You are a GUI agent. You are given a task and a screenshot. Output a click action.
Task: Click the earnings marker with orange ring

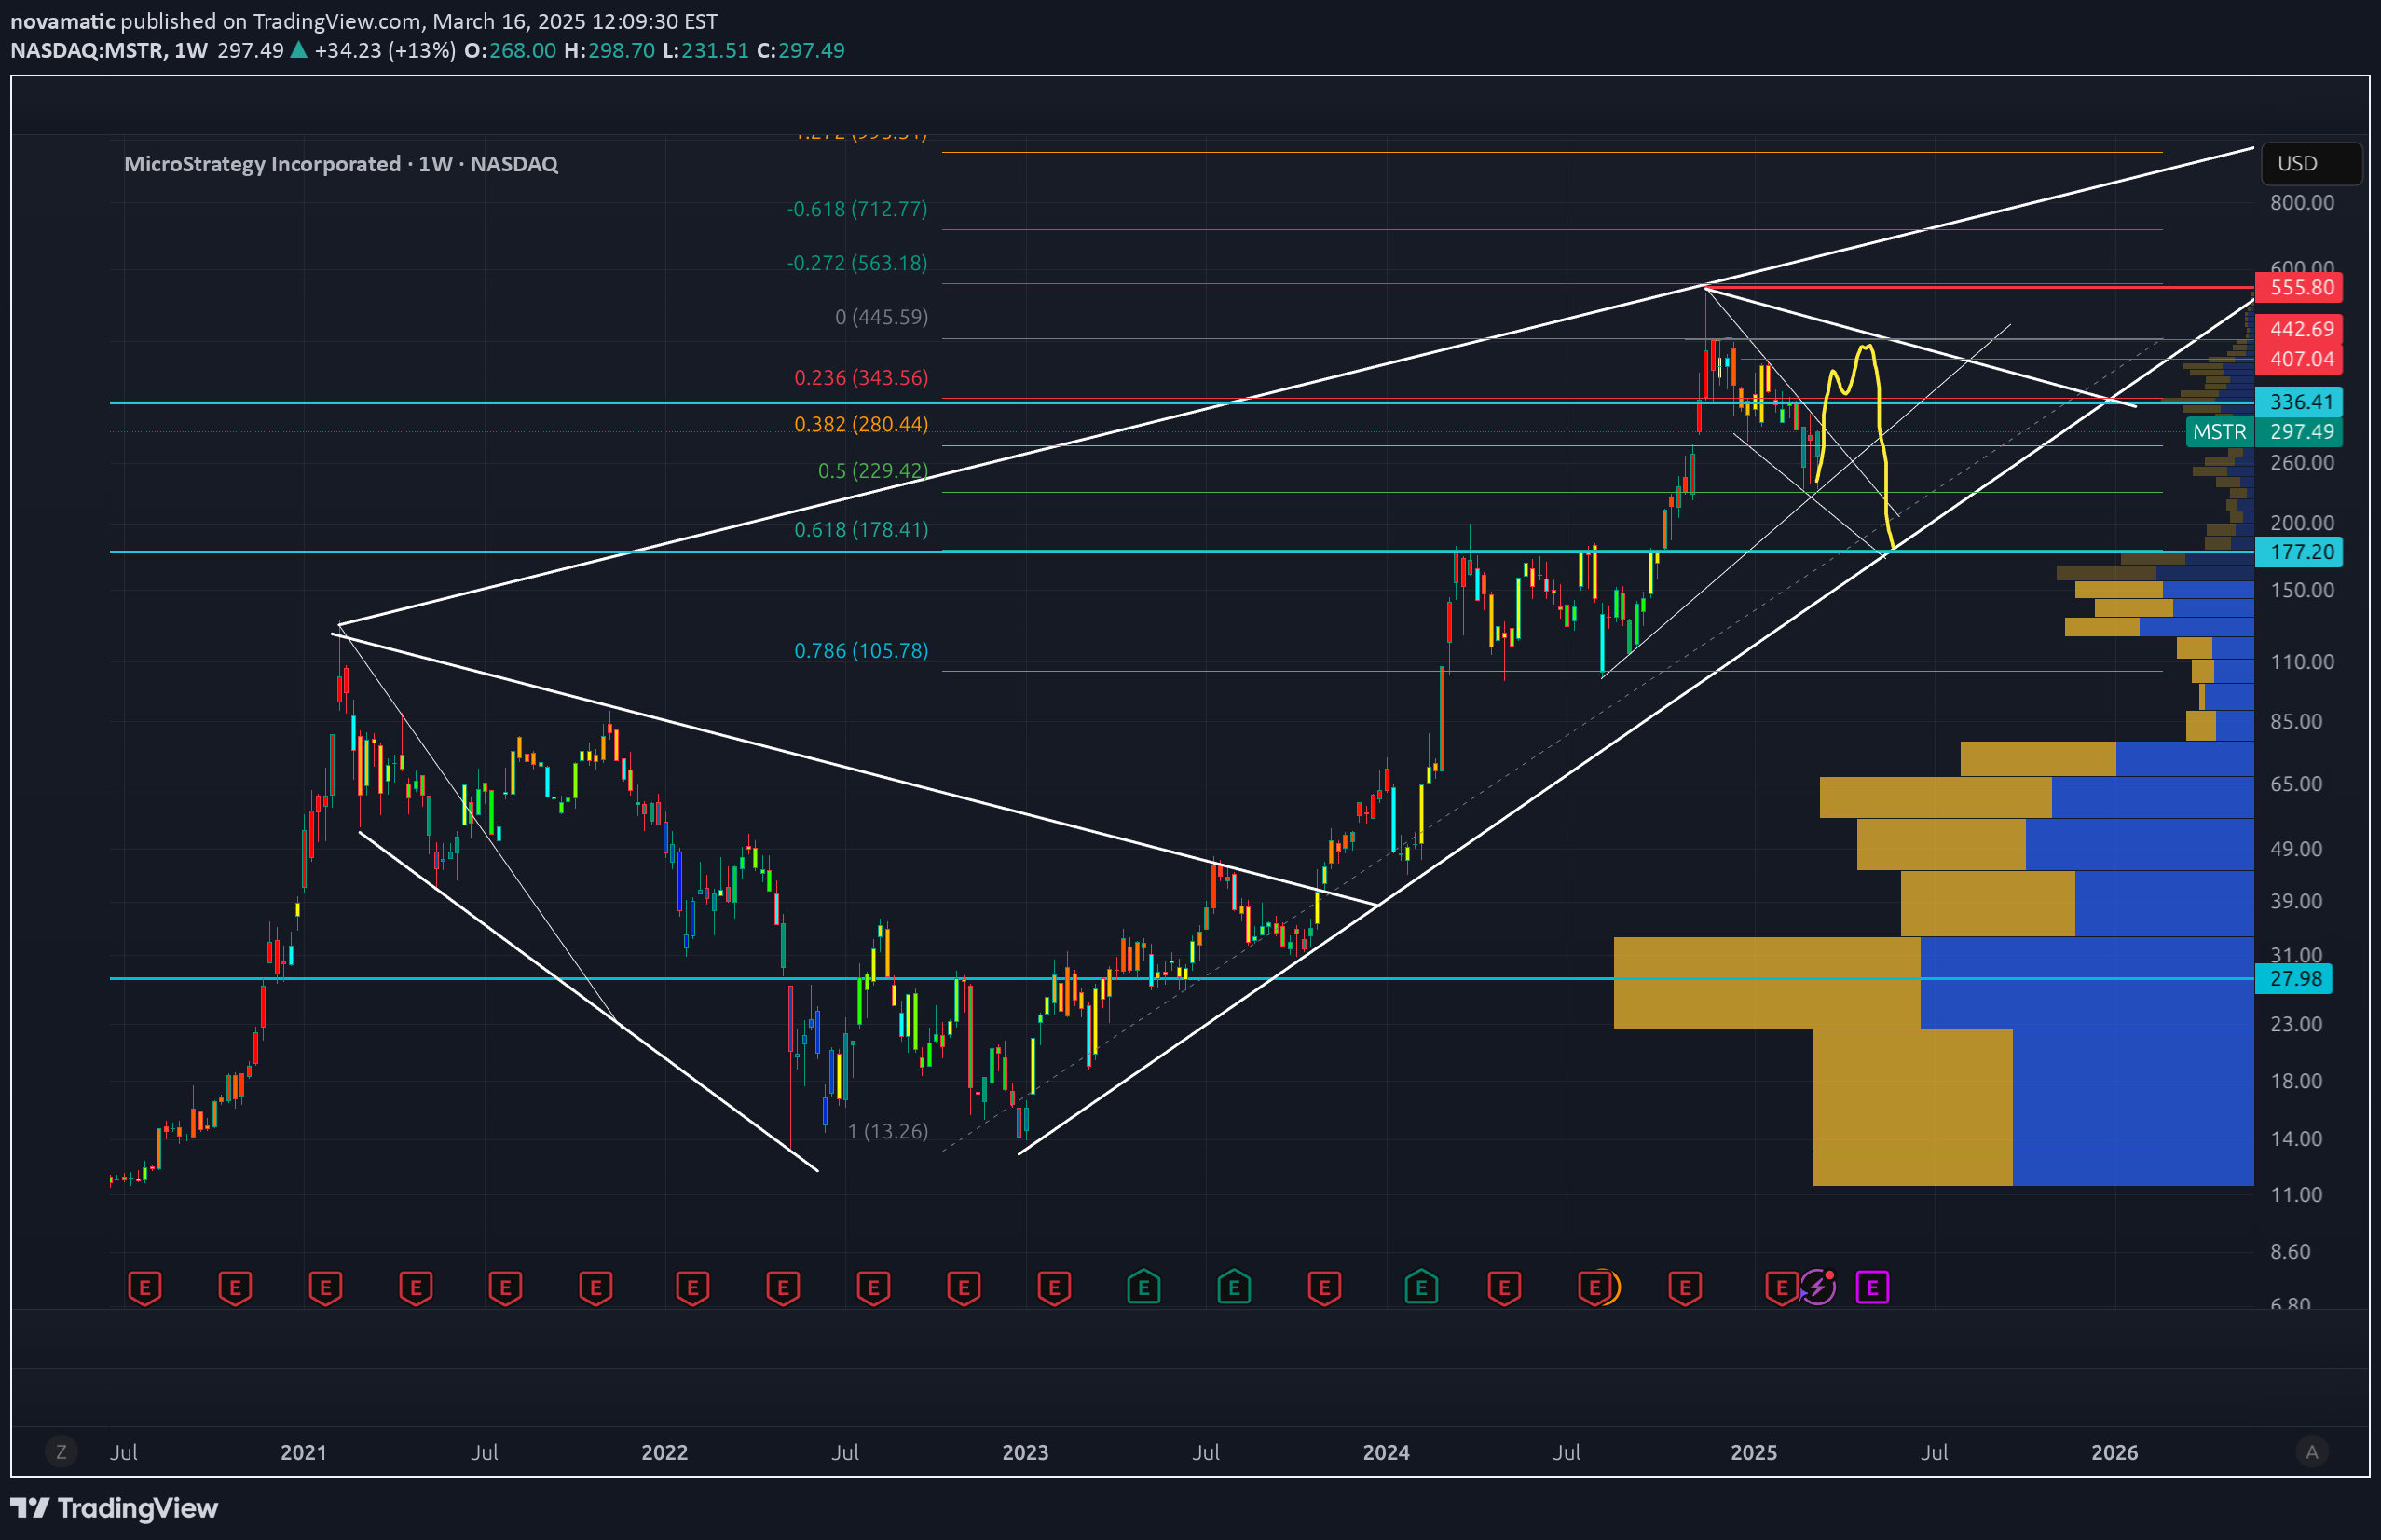click(x=1598, y=1287)
